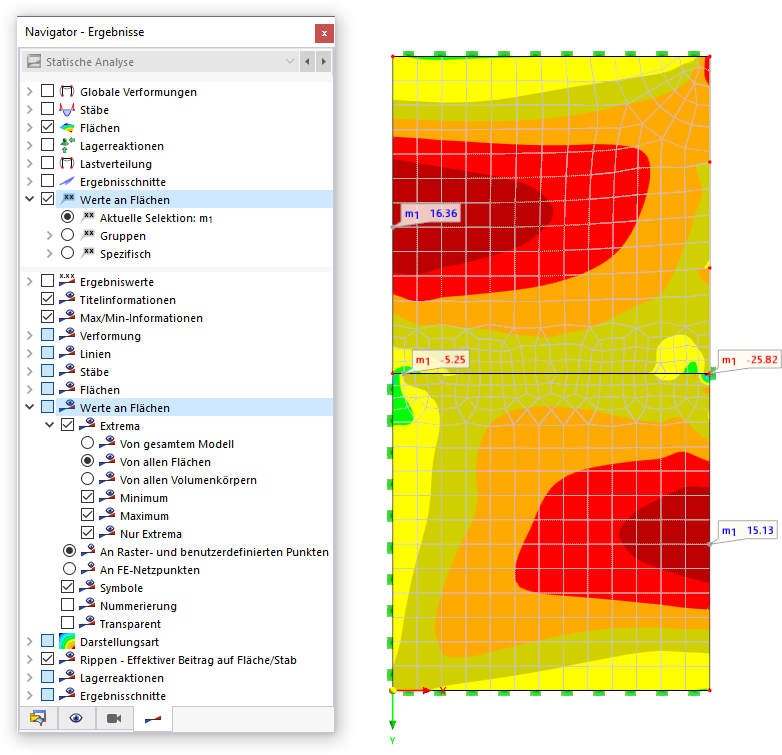This screenshot has height=755, width=782.
Task: Click the m1 -25.82 result label
Action: [x=750, y=360]
